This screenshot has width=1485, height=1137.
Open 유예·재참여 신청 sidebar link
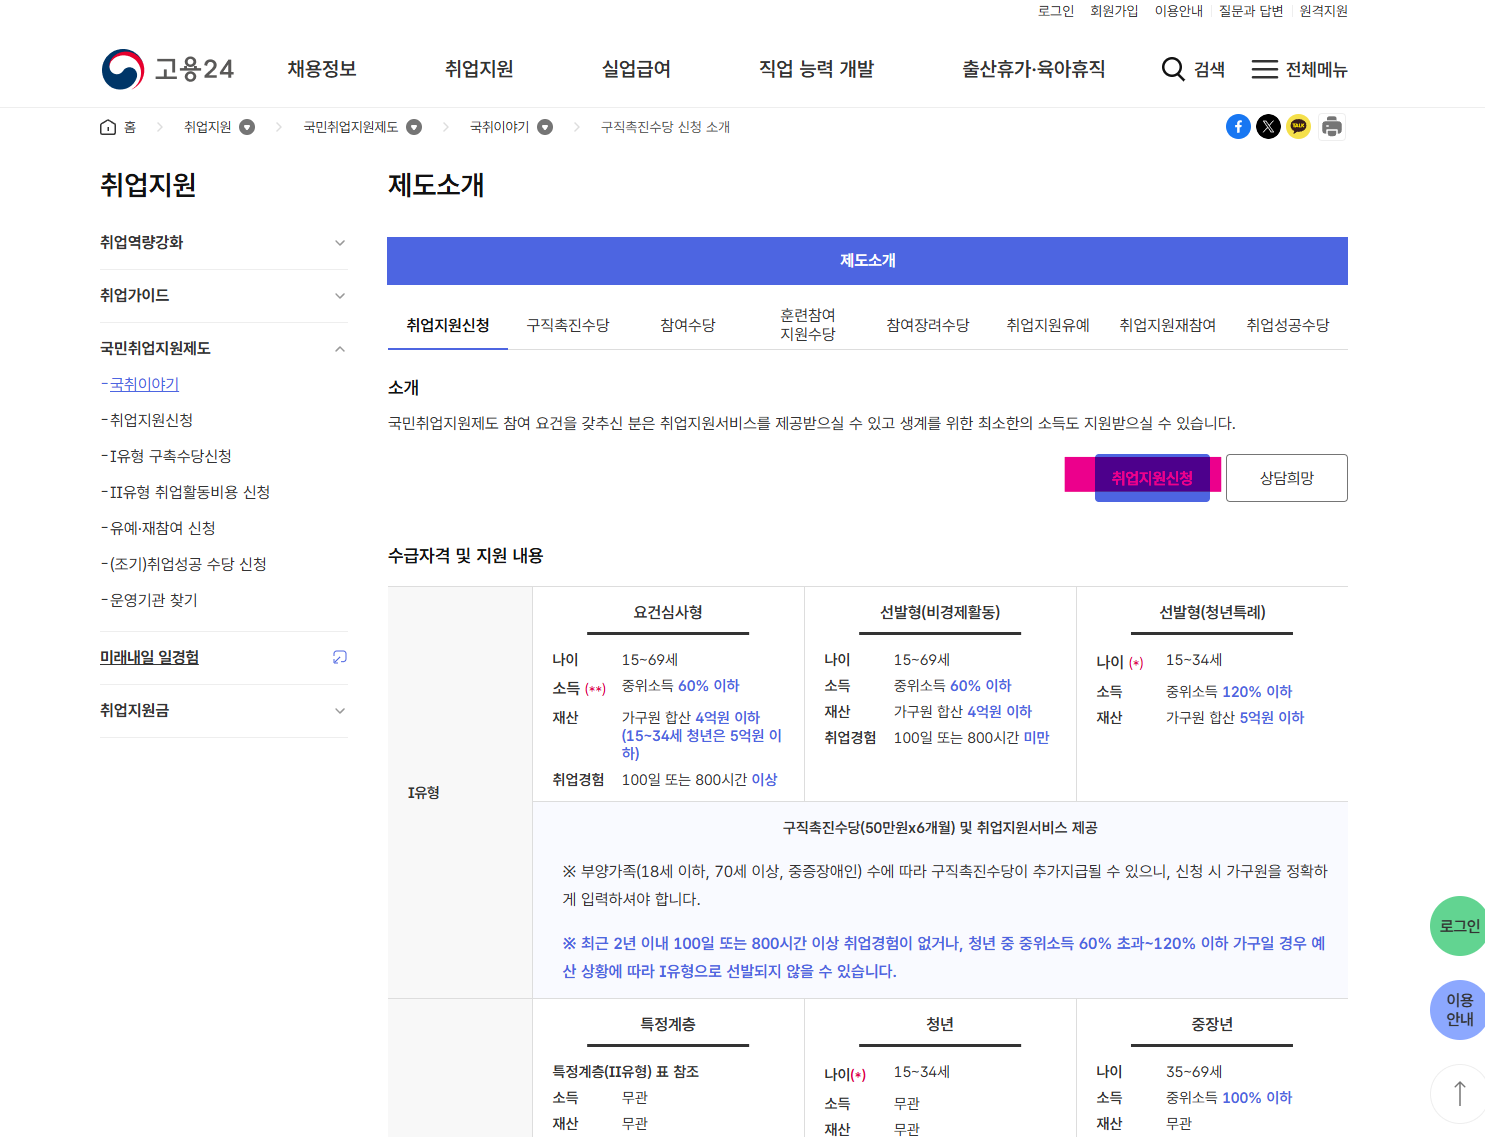point(162,528)
